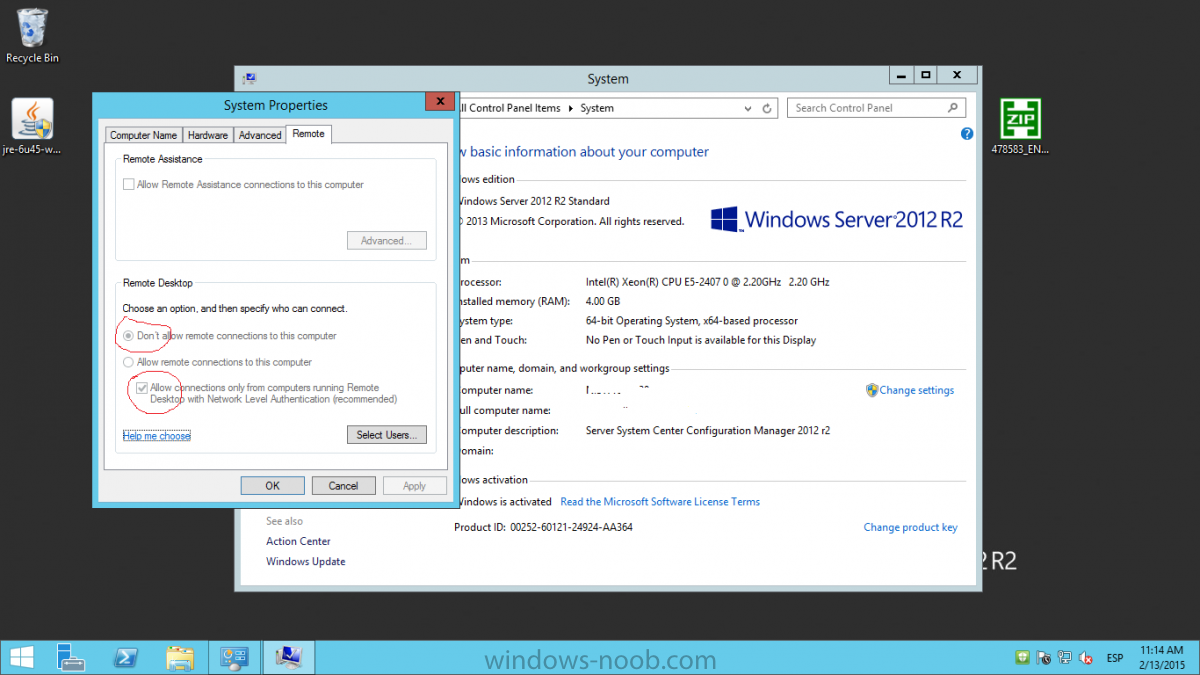
Task: Click the Windows Start button
Action: tap(21, 657)
